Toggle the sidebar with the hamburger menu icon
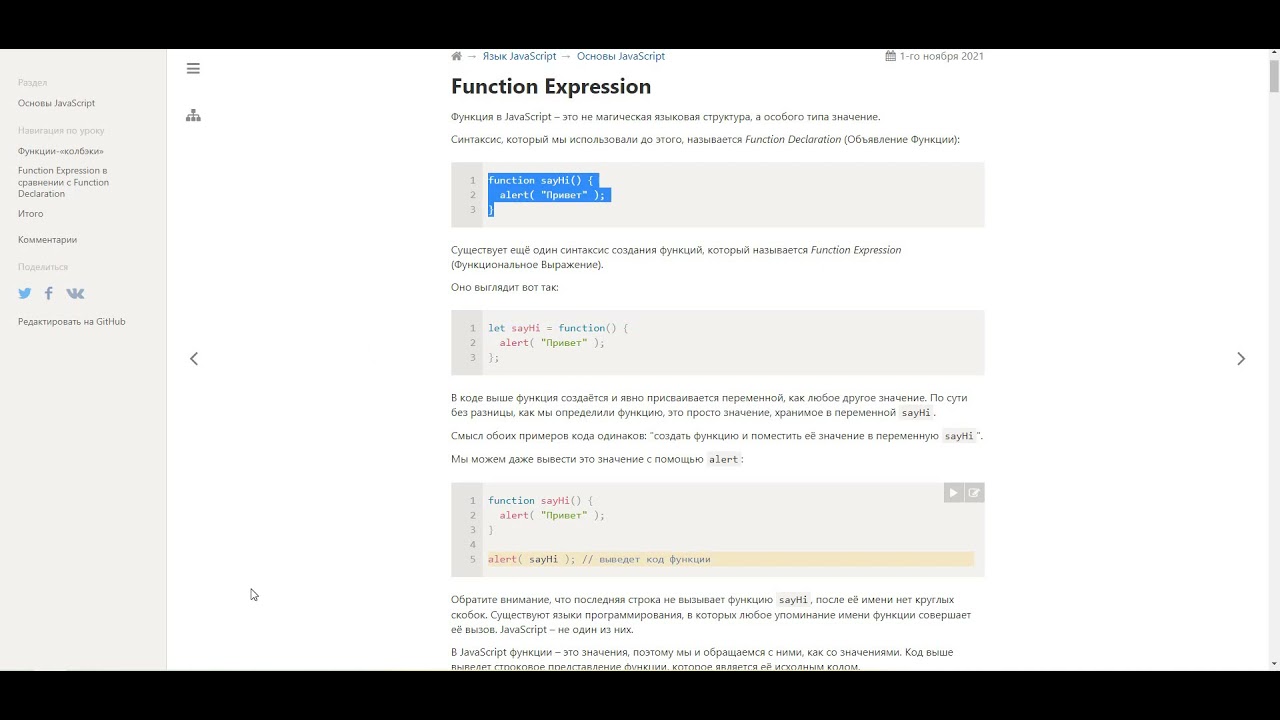 193,68
